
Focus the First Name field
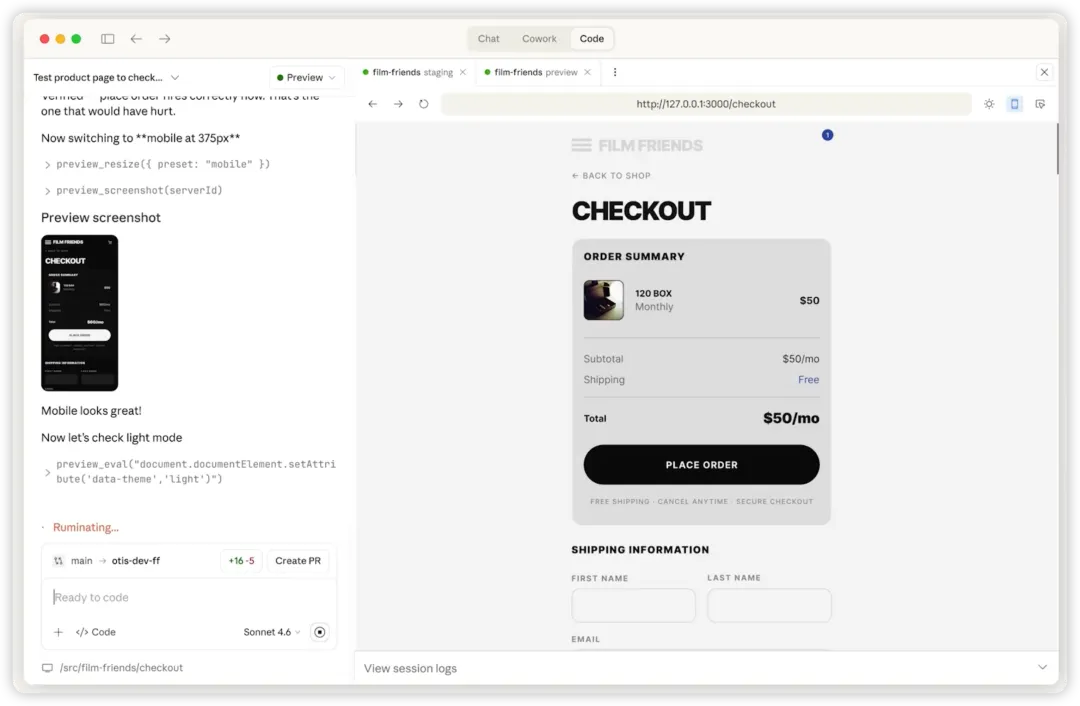[633, 605]
